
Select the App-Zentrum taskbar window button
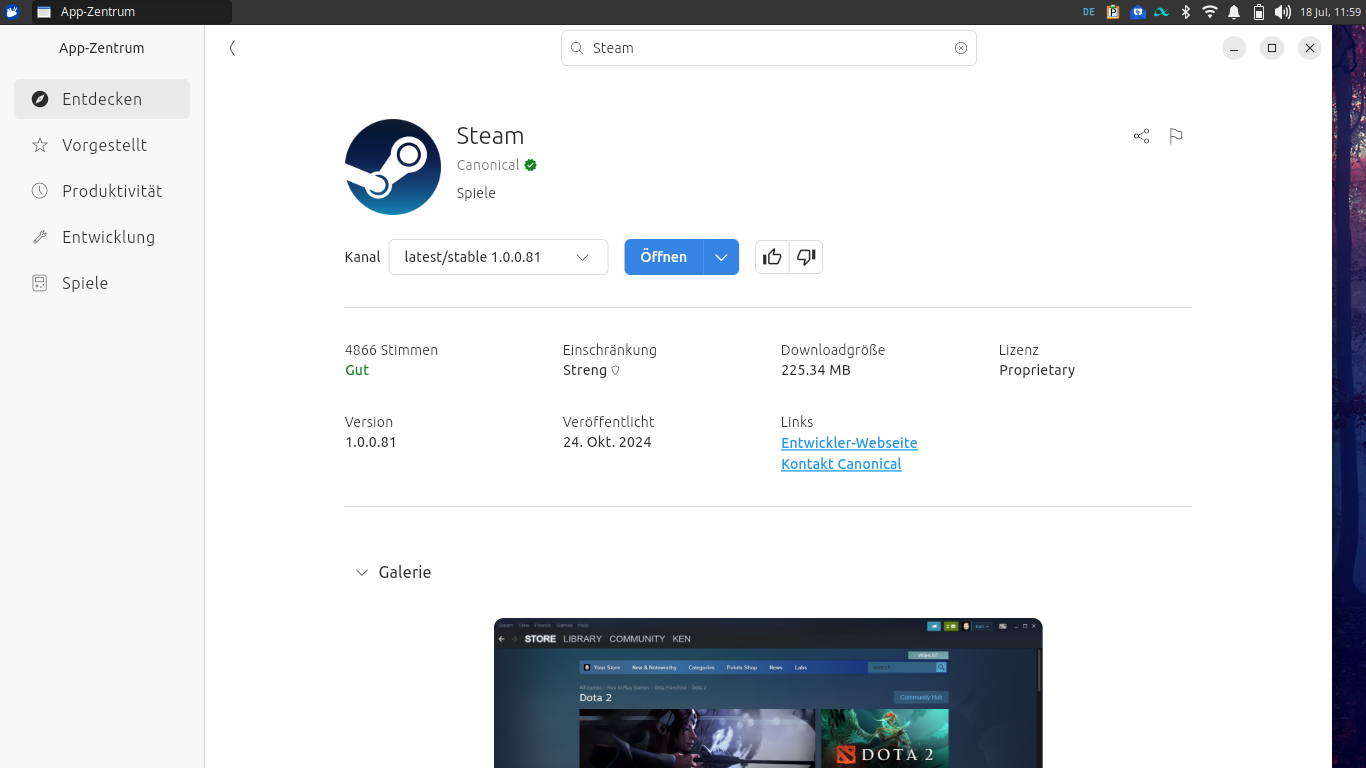[131, 12]
